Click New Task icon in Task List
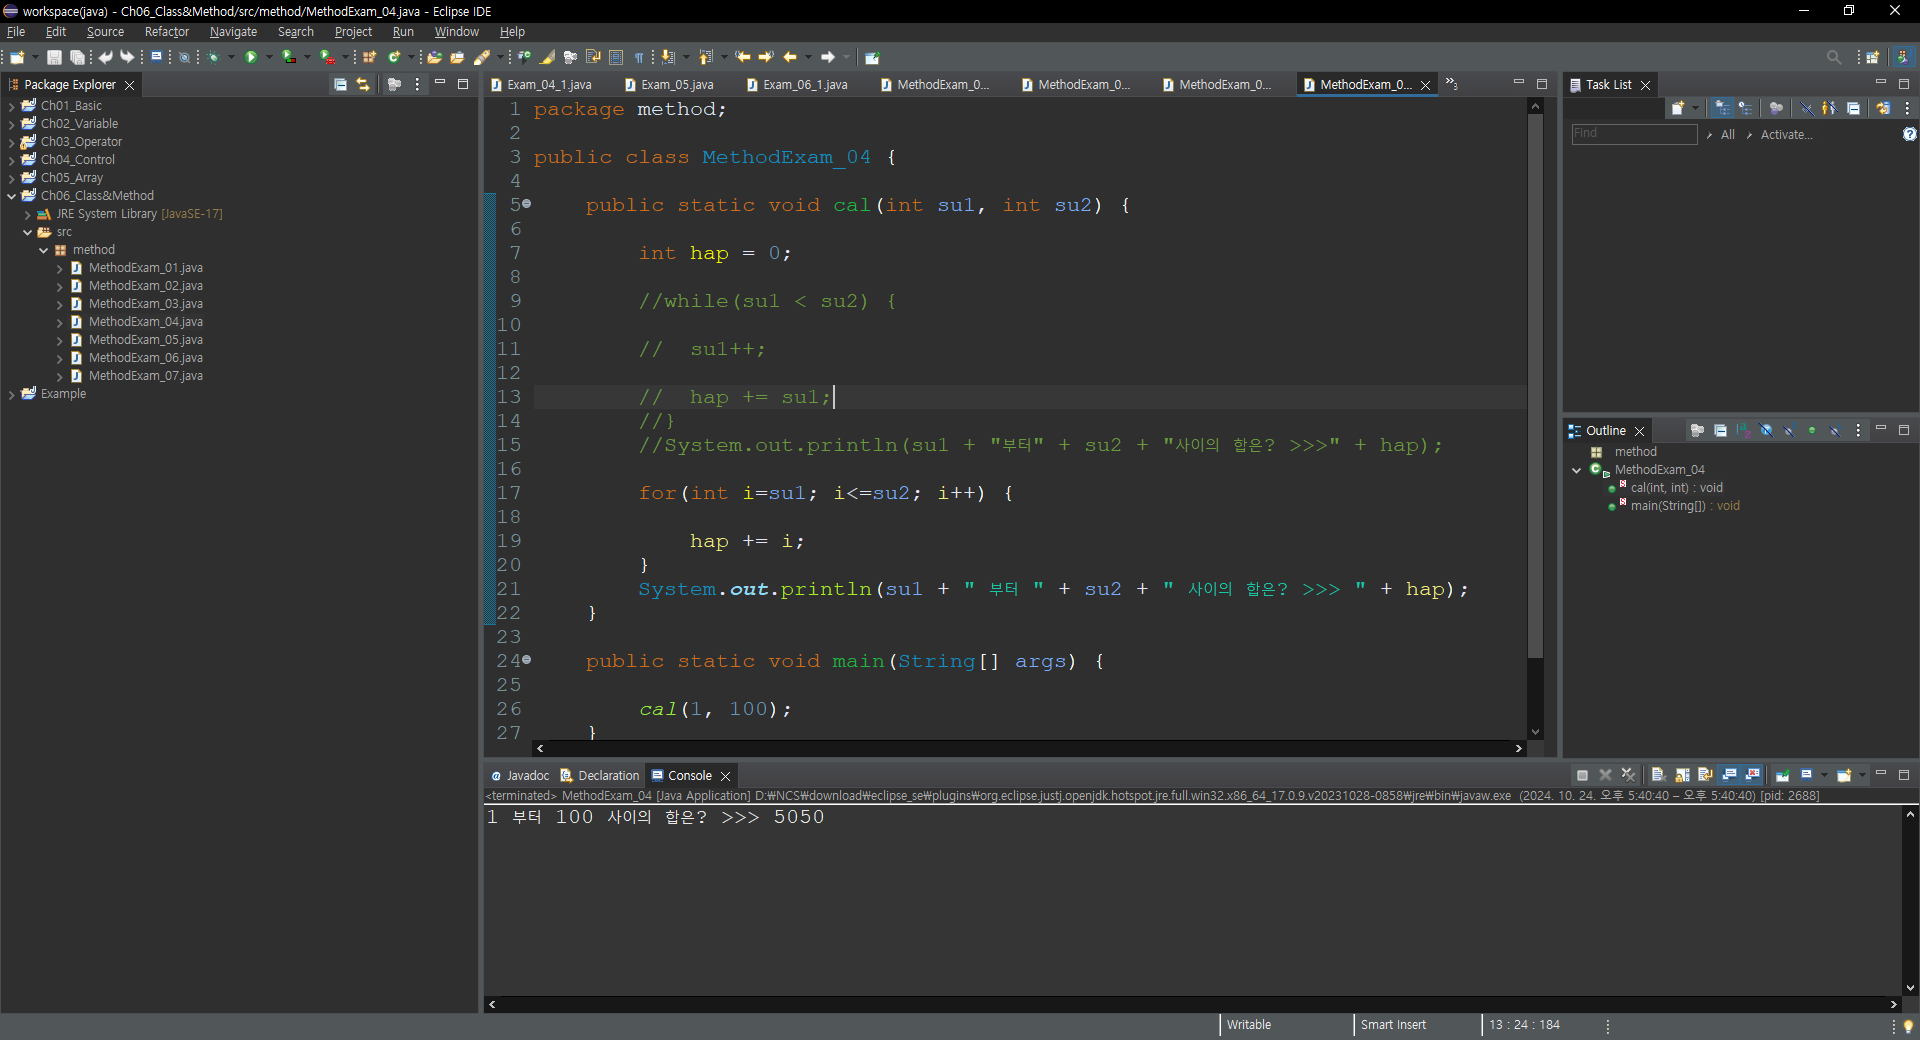 (x=1678, y=108)
